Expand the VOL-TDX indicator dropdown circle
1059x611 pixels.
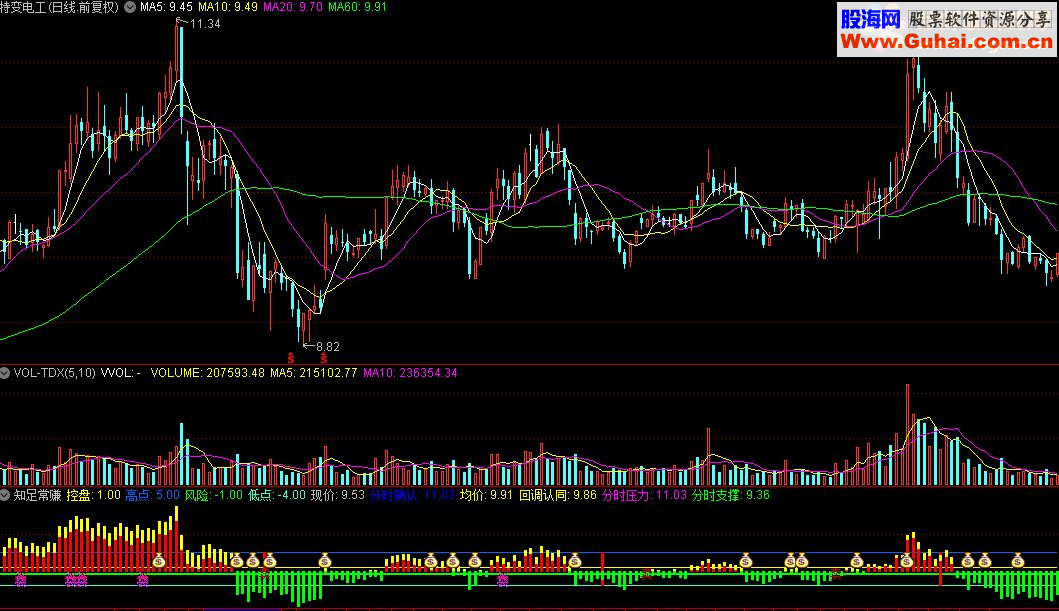[5, 373]
